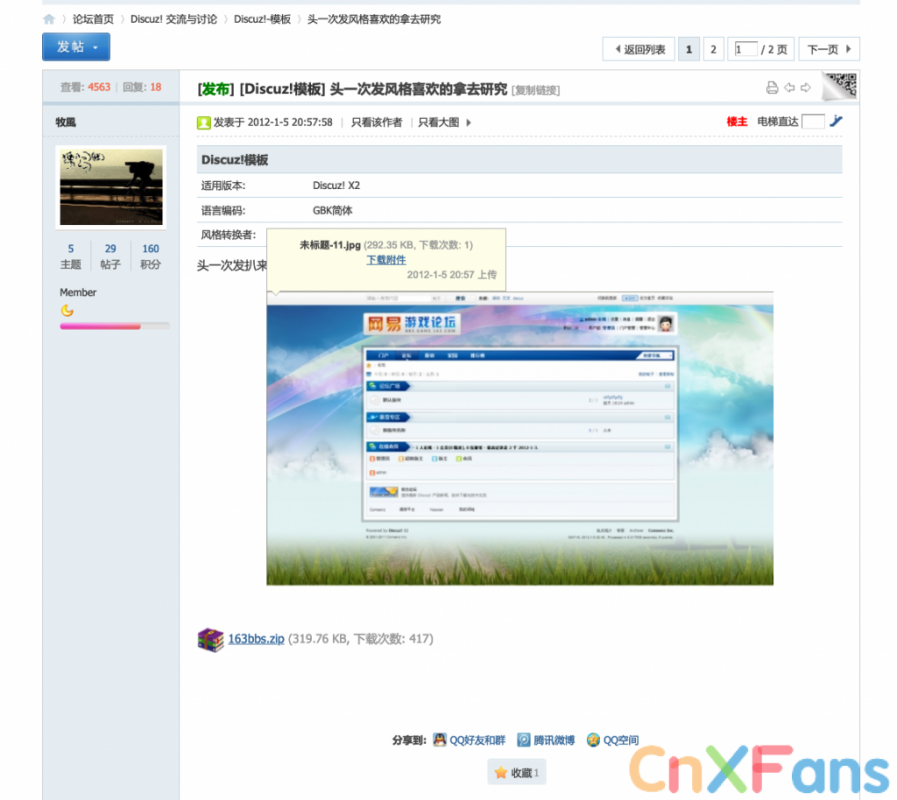Viewport: 897px width, 800px height.
Task: Click the previous thread arrow icon
Action: pyautogui.click(x=789, y=88)
